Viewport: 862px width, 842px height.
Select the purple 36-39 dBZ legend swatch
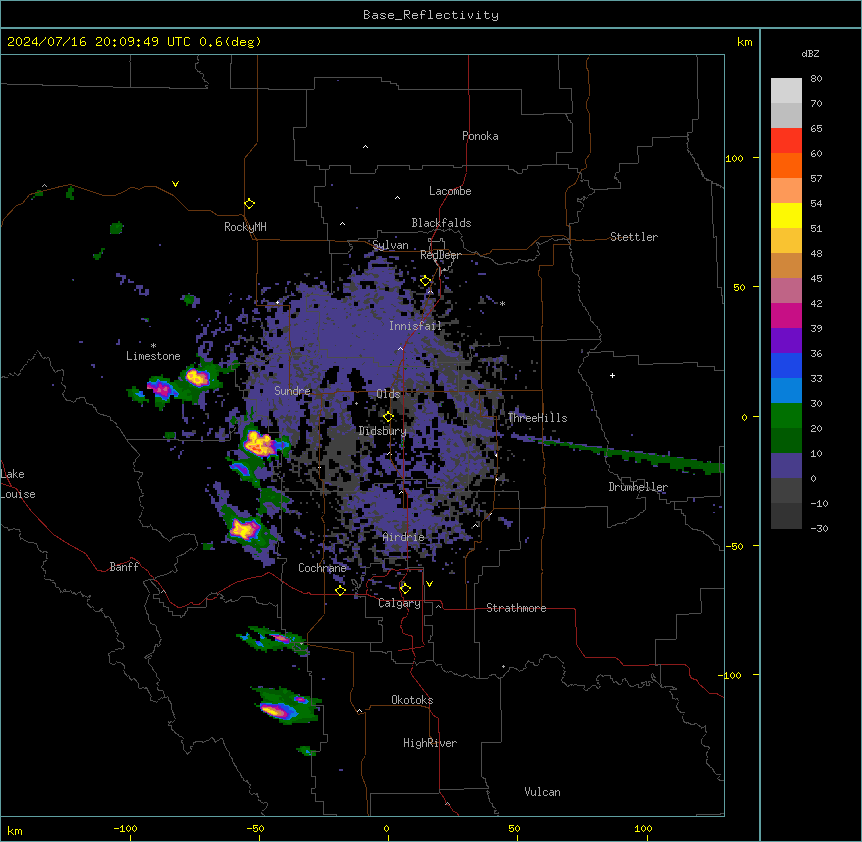coord(786,341)
